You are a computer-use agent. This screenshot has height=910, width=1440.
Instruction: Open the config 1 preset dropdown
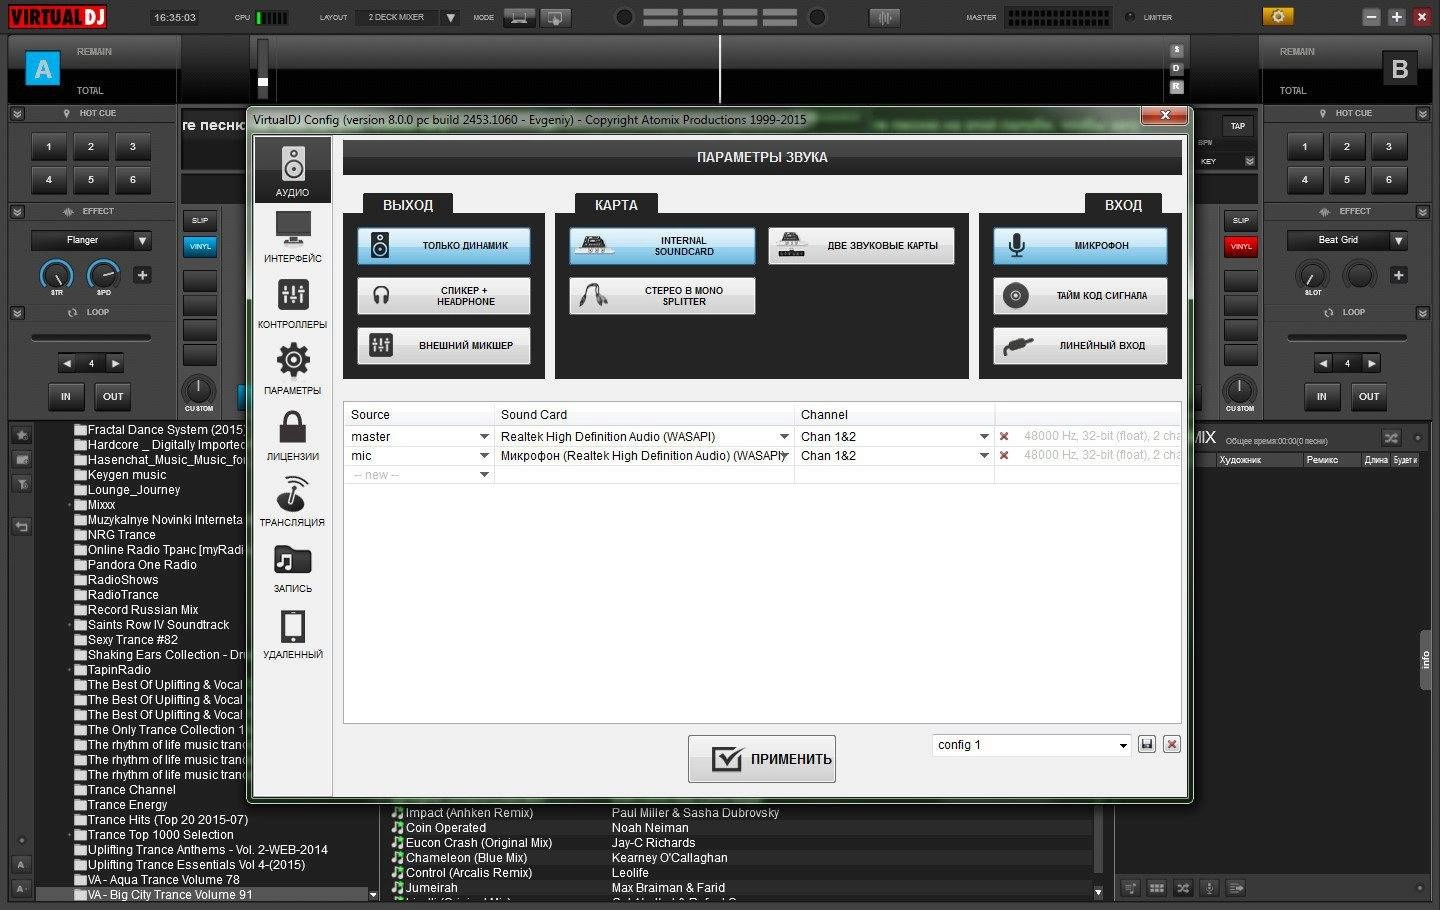coord(1123,746)
